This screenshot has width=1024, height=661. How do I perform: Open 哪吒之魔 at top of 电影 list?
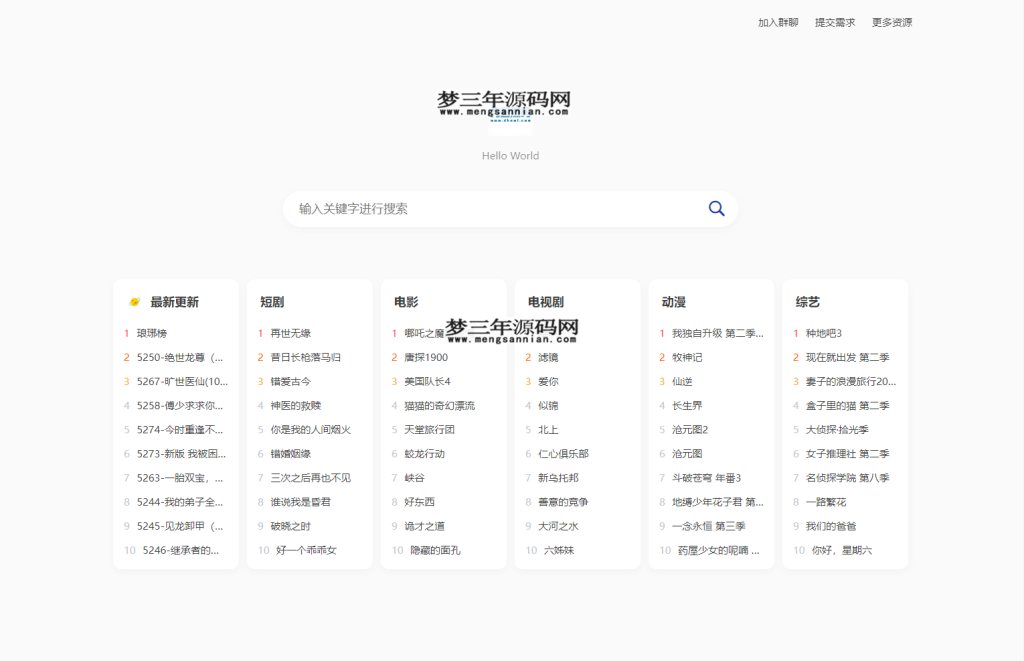pyautogui.click(x=425, y=333)
